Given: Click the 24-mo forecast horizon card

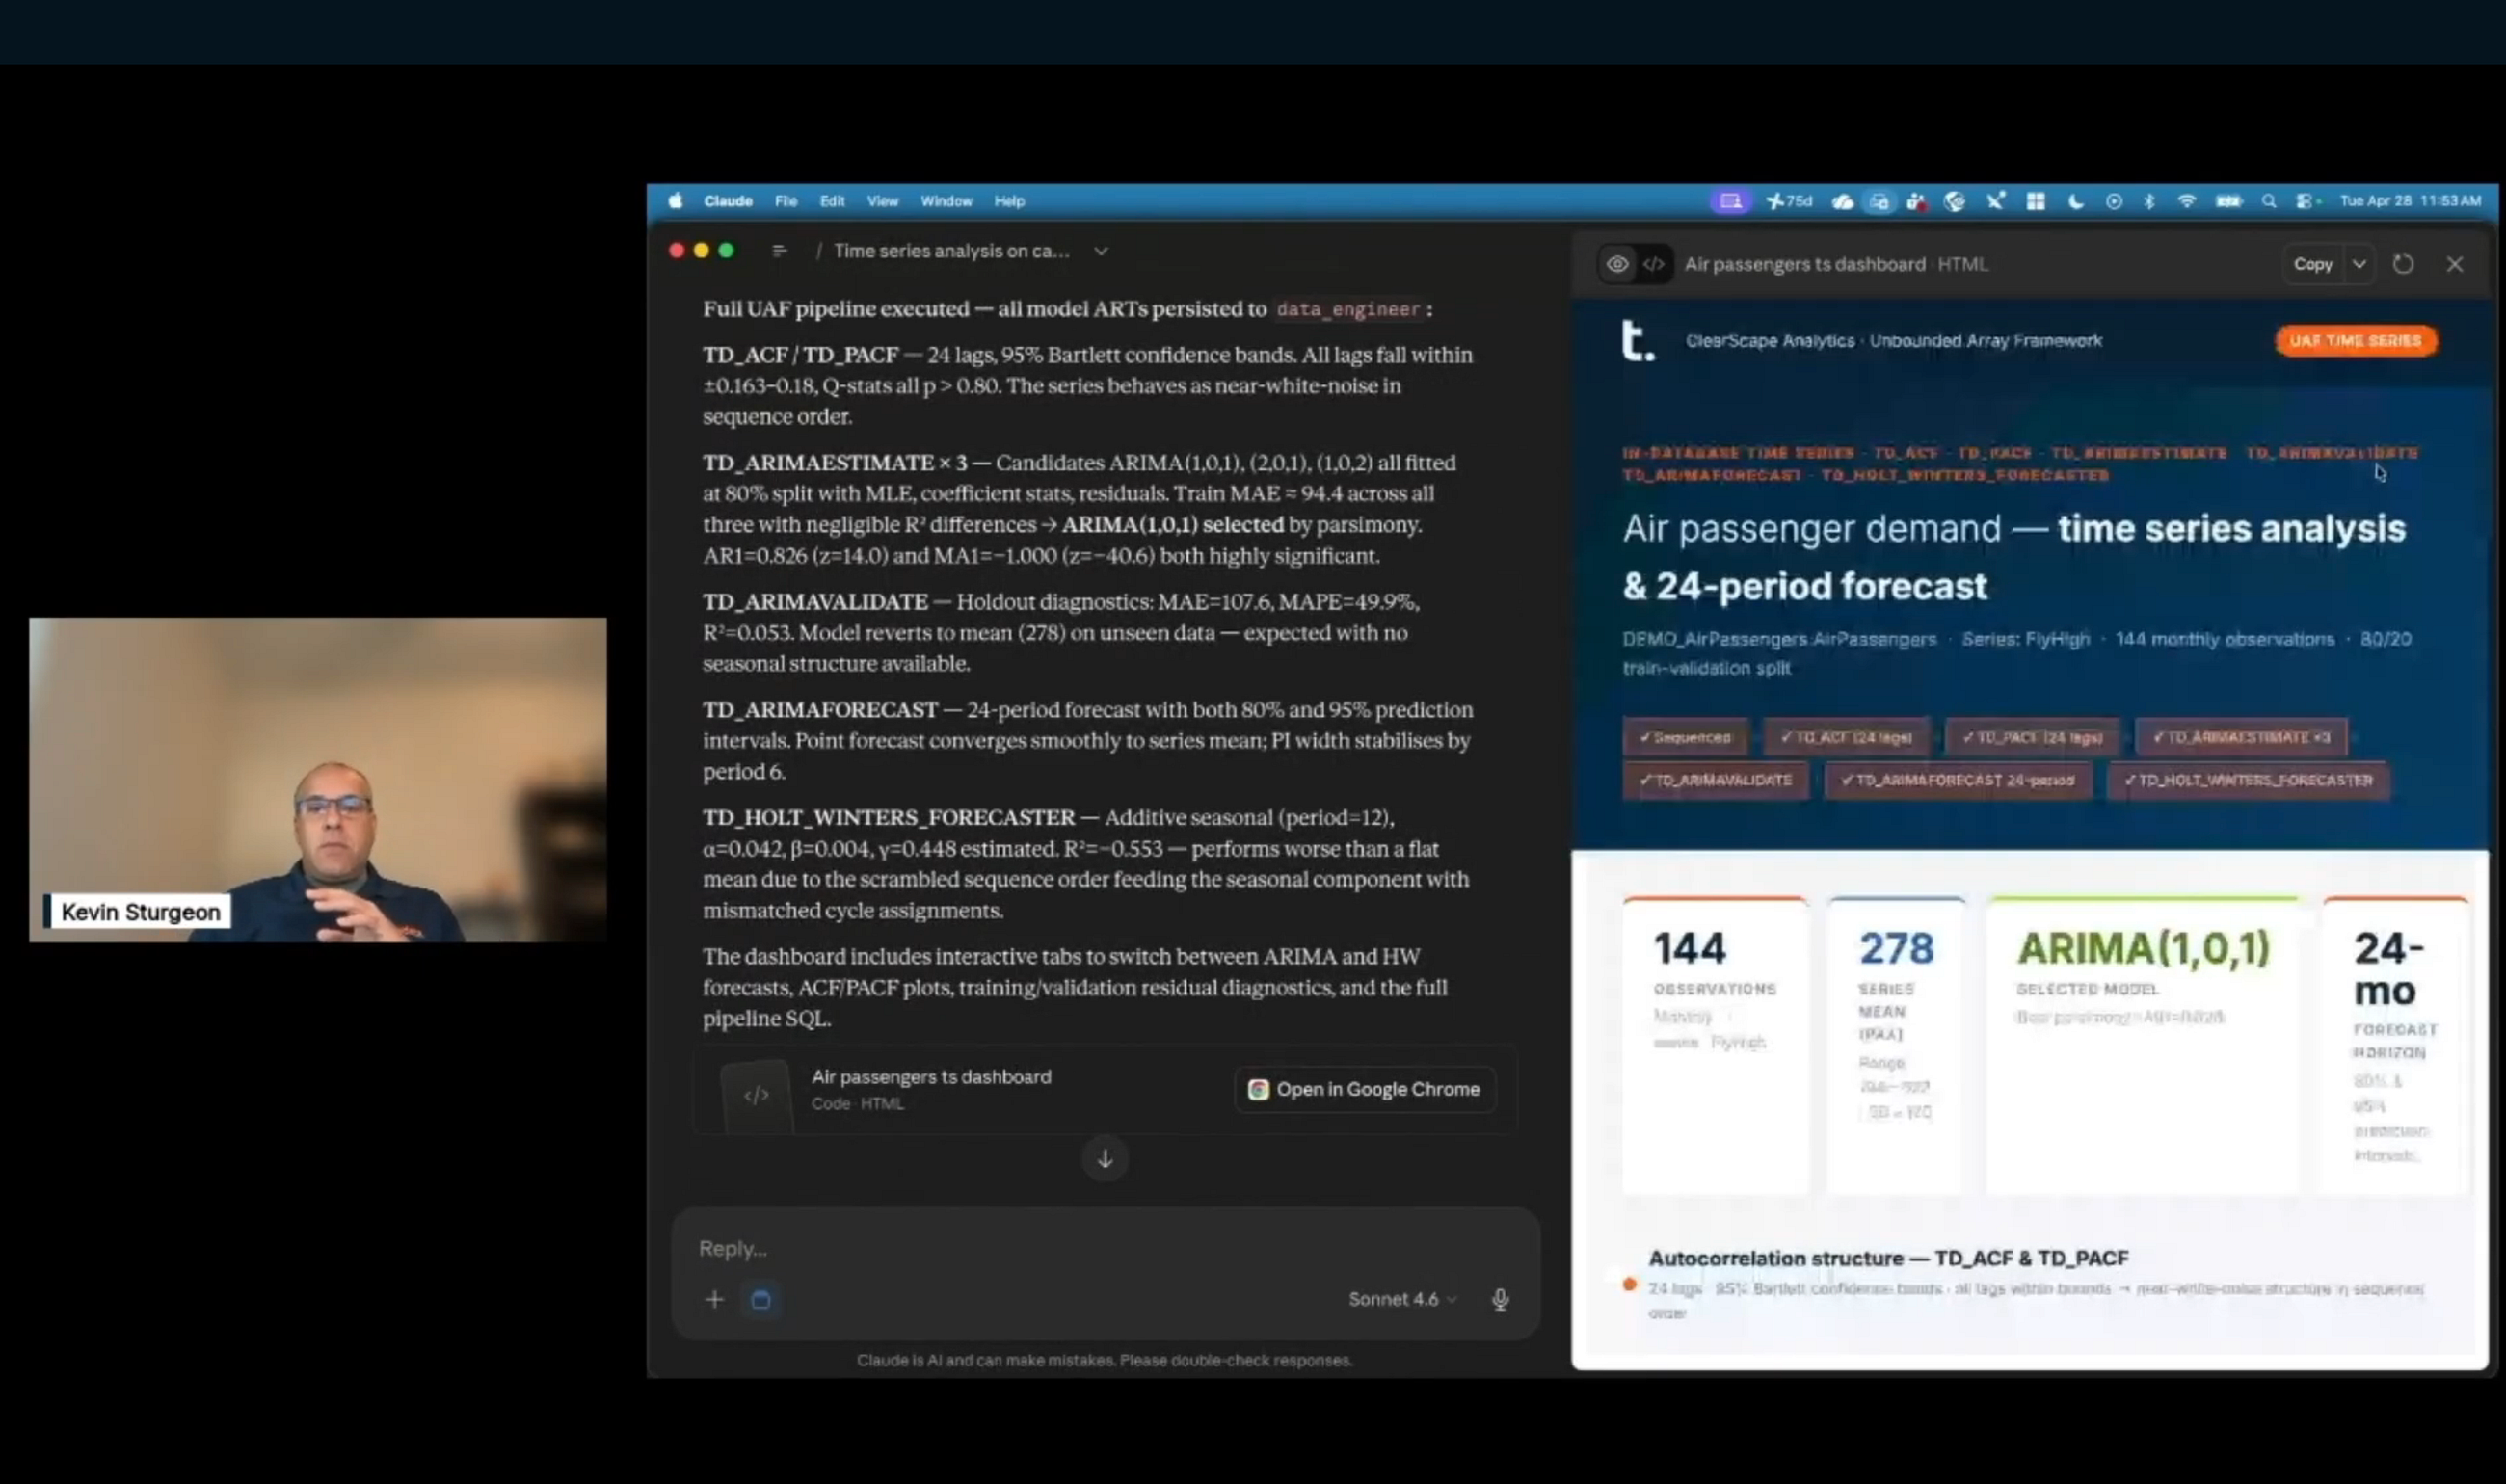Looking at the screenshot, I should point(2394,1045).
